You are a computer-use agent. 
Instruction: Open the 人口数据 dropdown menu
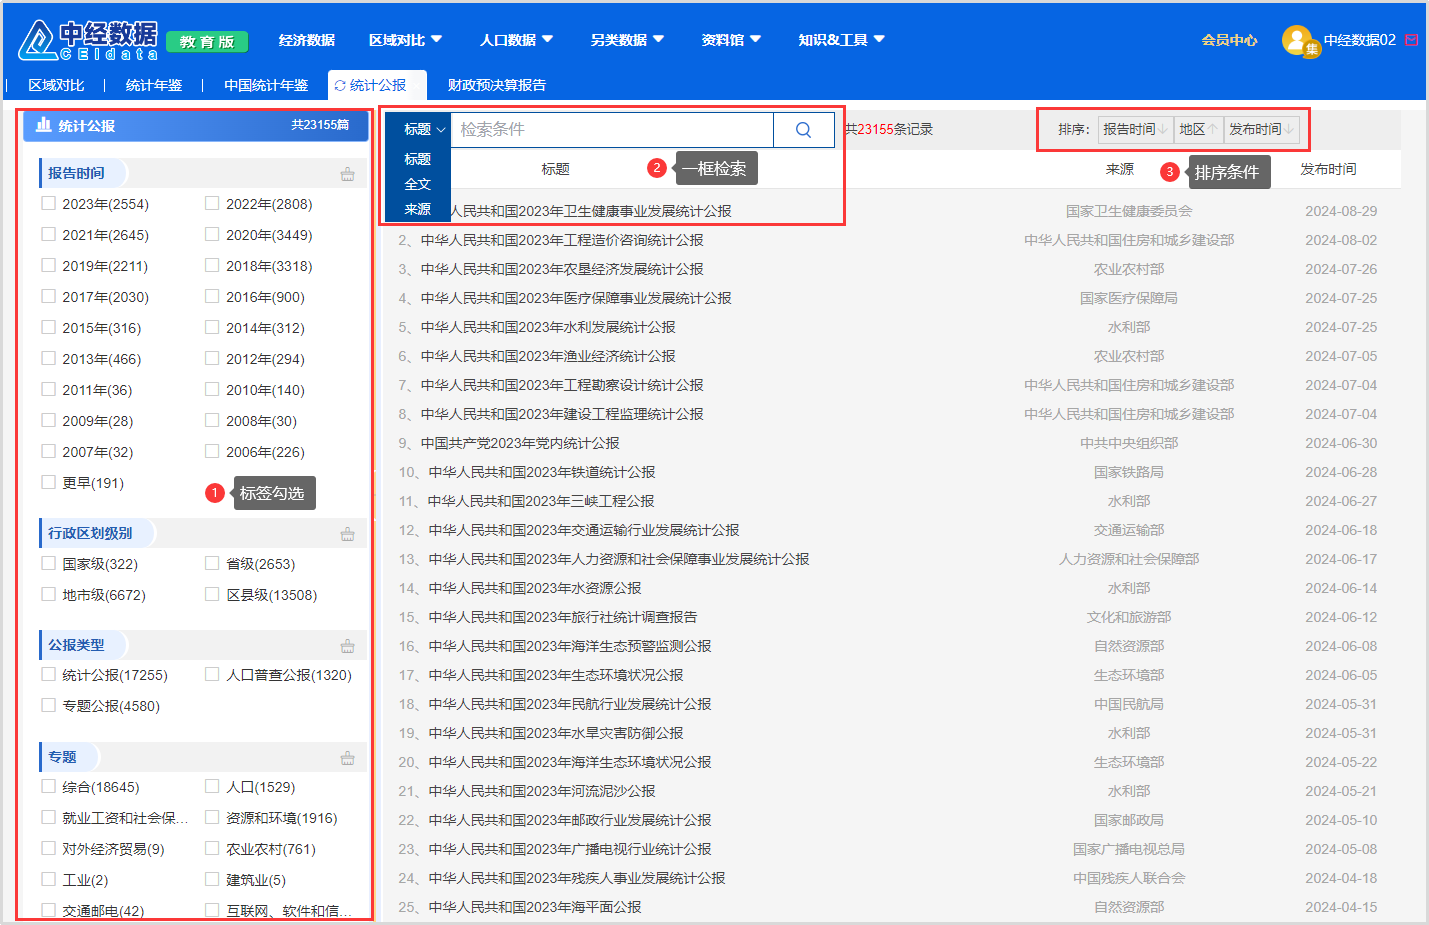pyautogui.click(x=516, y=40)
